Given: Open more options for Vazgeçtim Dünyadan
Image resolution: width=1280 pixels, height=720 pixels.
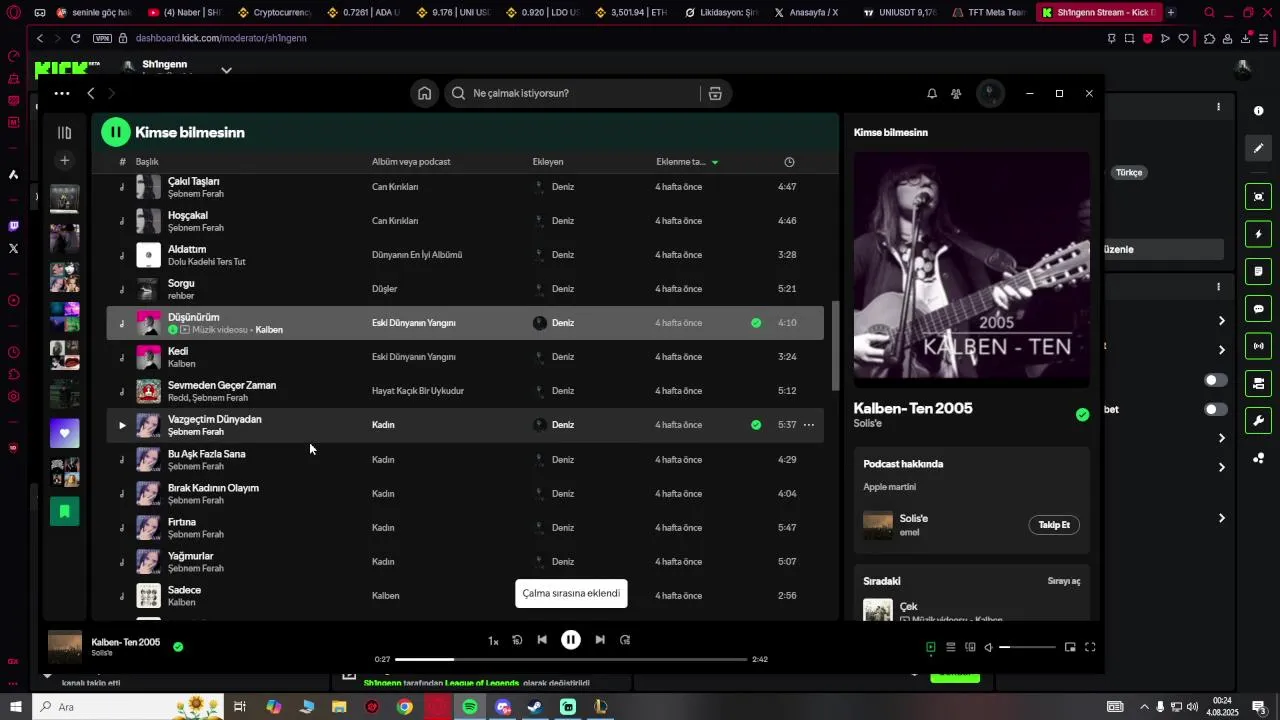Looking at the screenshot, I should 808,425.
